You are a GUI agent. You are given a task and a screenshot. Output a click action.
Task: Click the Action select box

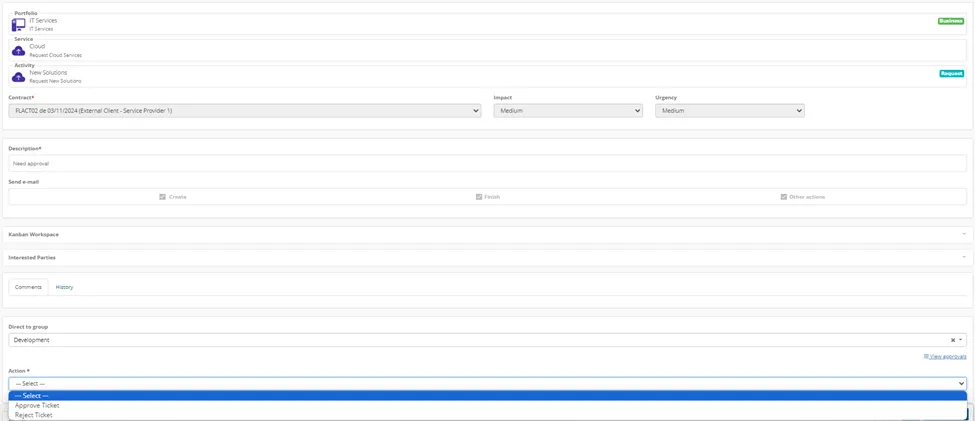pyautogui.click(x=488, y=384)
